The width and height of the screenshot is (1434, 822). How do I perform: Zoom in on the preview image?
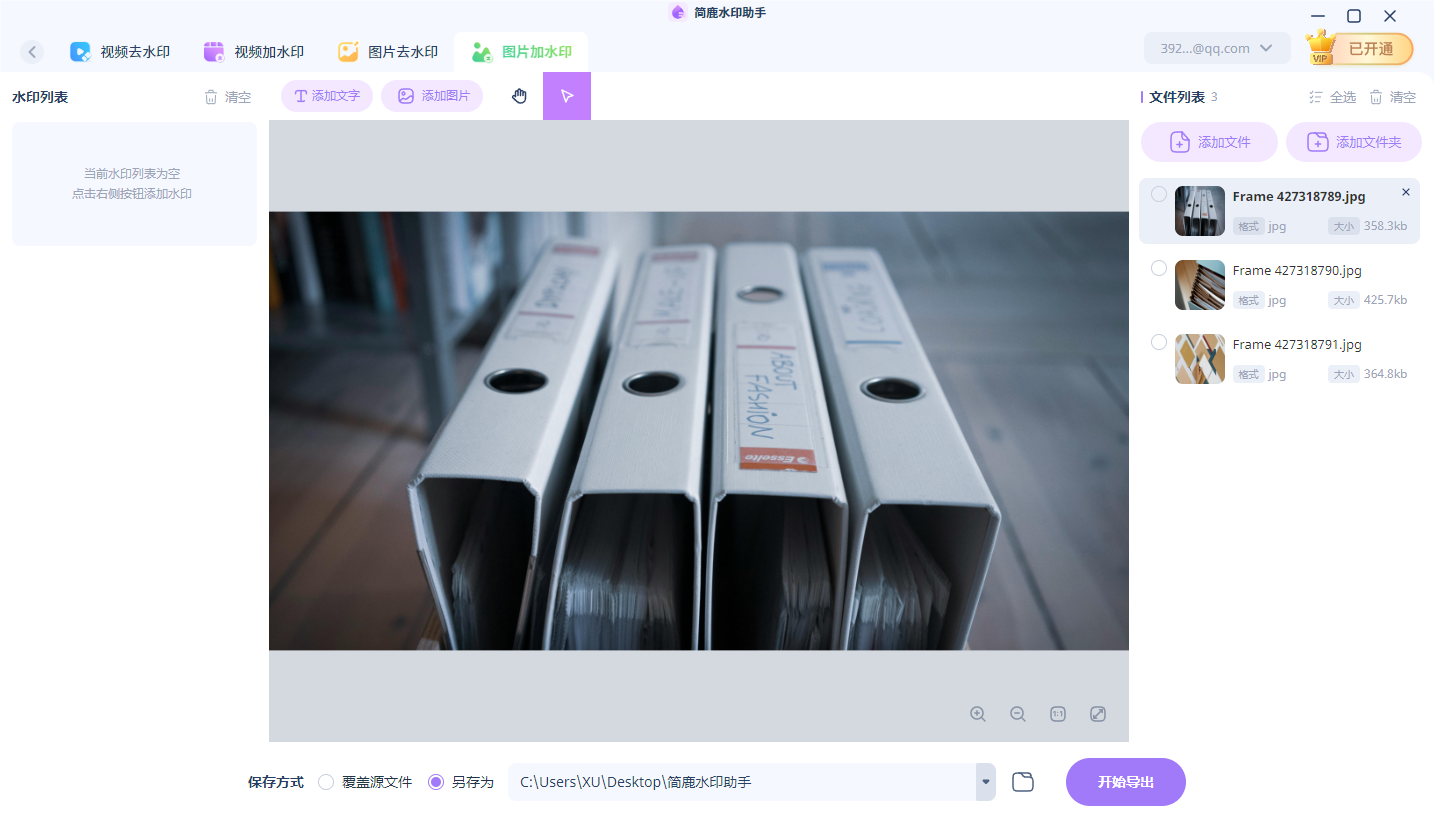pos(977,713)
